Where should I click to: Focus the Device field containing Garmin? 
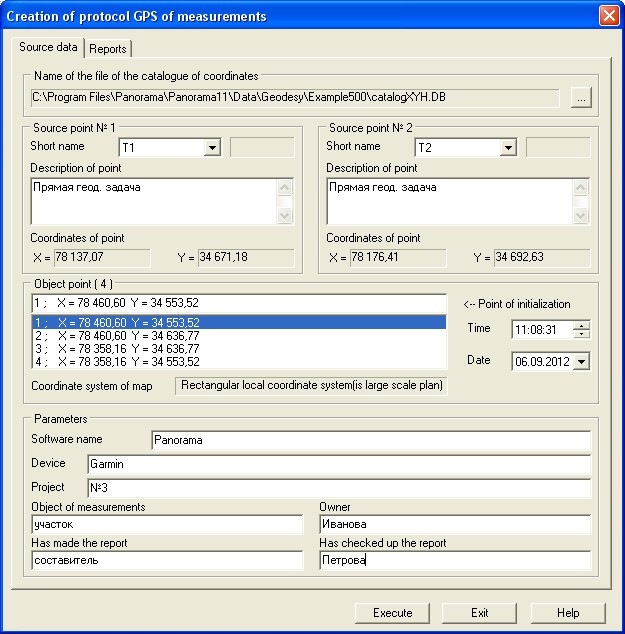tap(338, 464)
